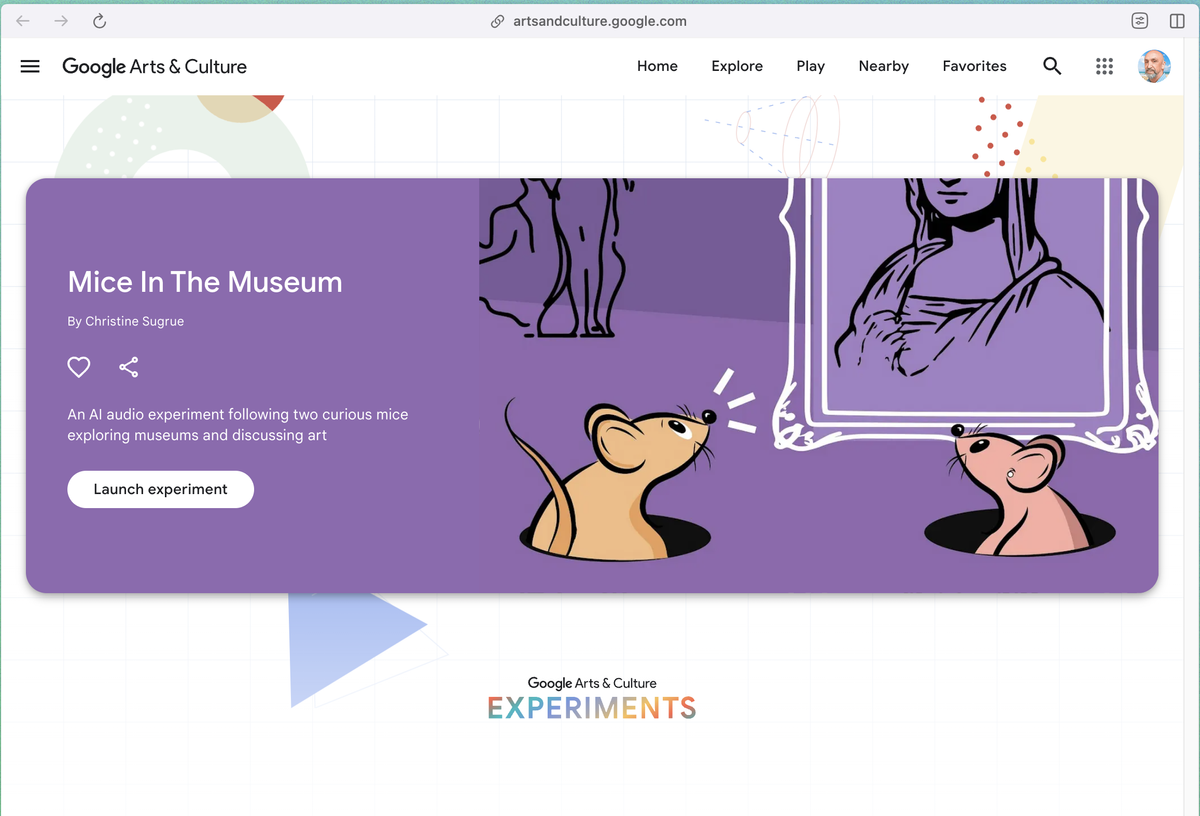Open Favorites in the top navigation
1200x816 pixels.
[x=974, y=66]
